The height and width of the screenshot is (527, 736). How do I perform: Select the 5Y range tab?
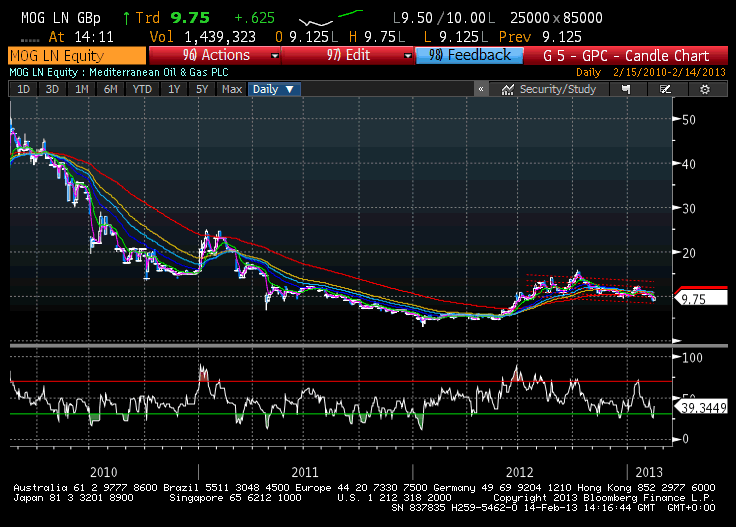coord(202,89)
